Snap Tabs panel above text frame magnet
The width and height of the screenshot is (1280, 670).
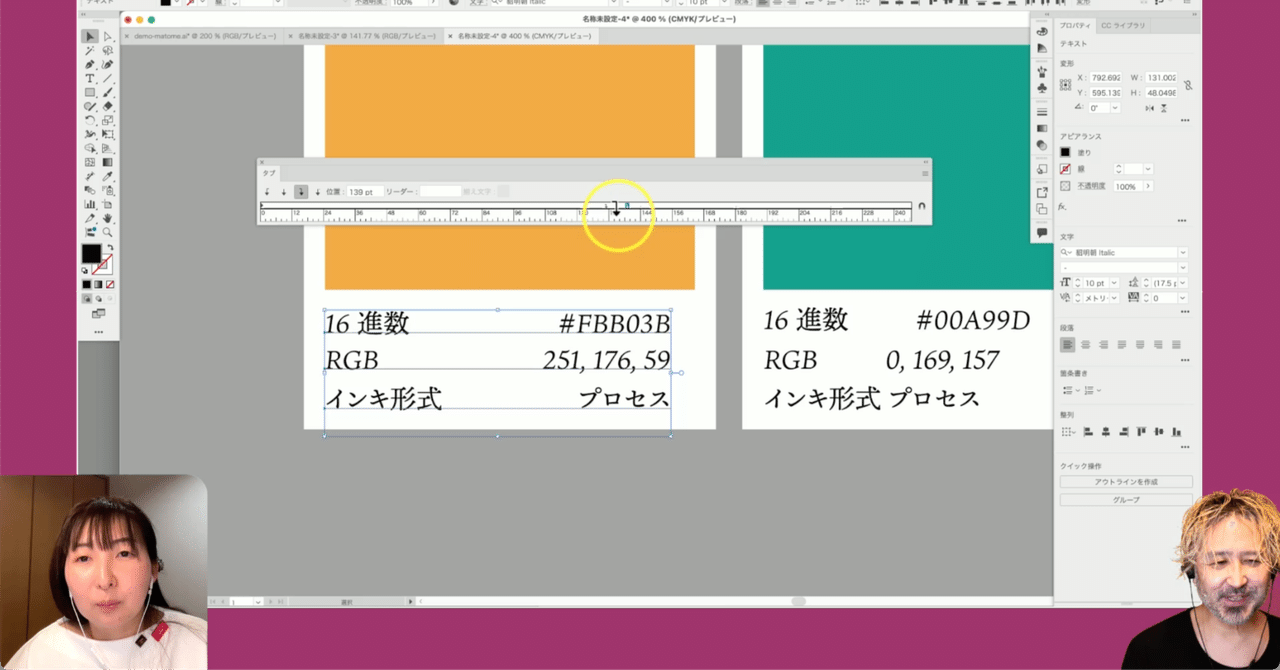click(921, 206)
